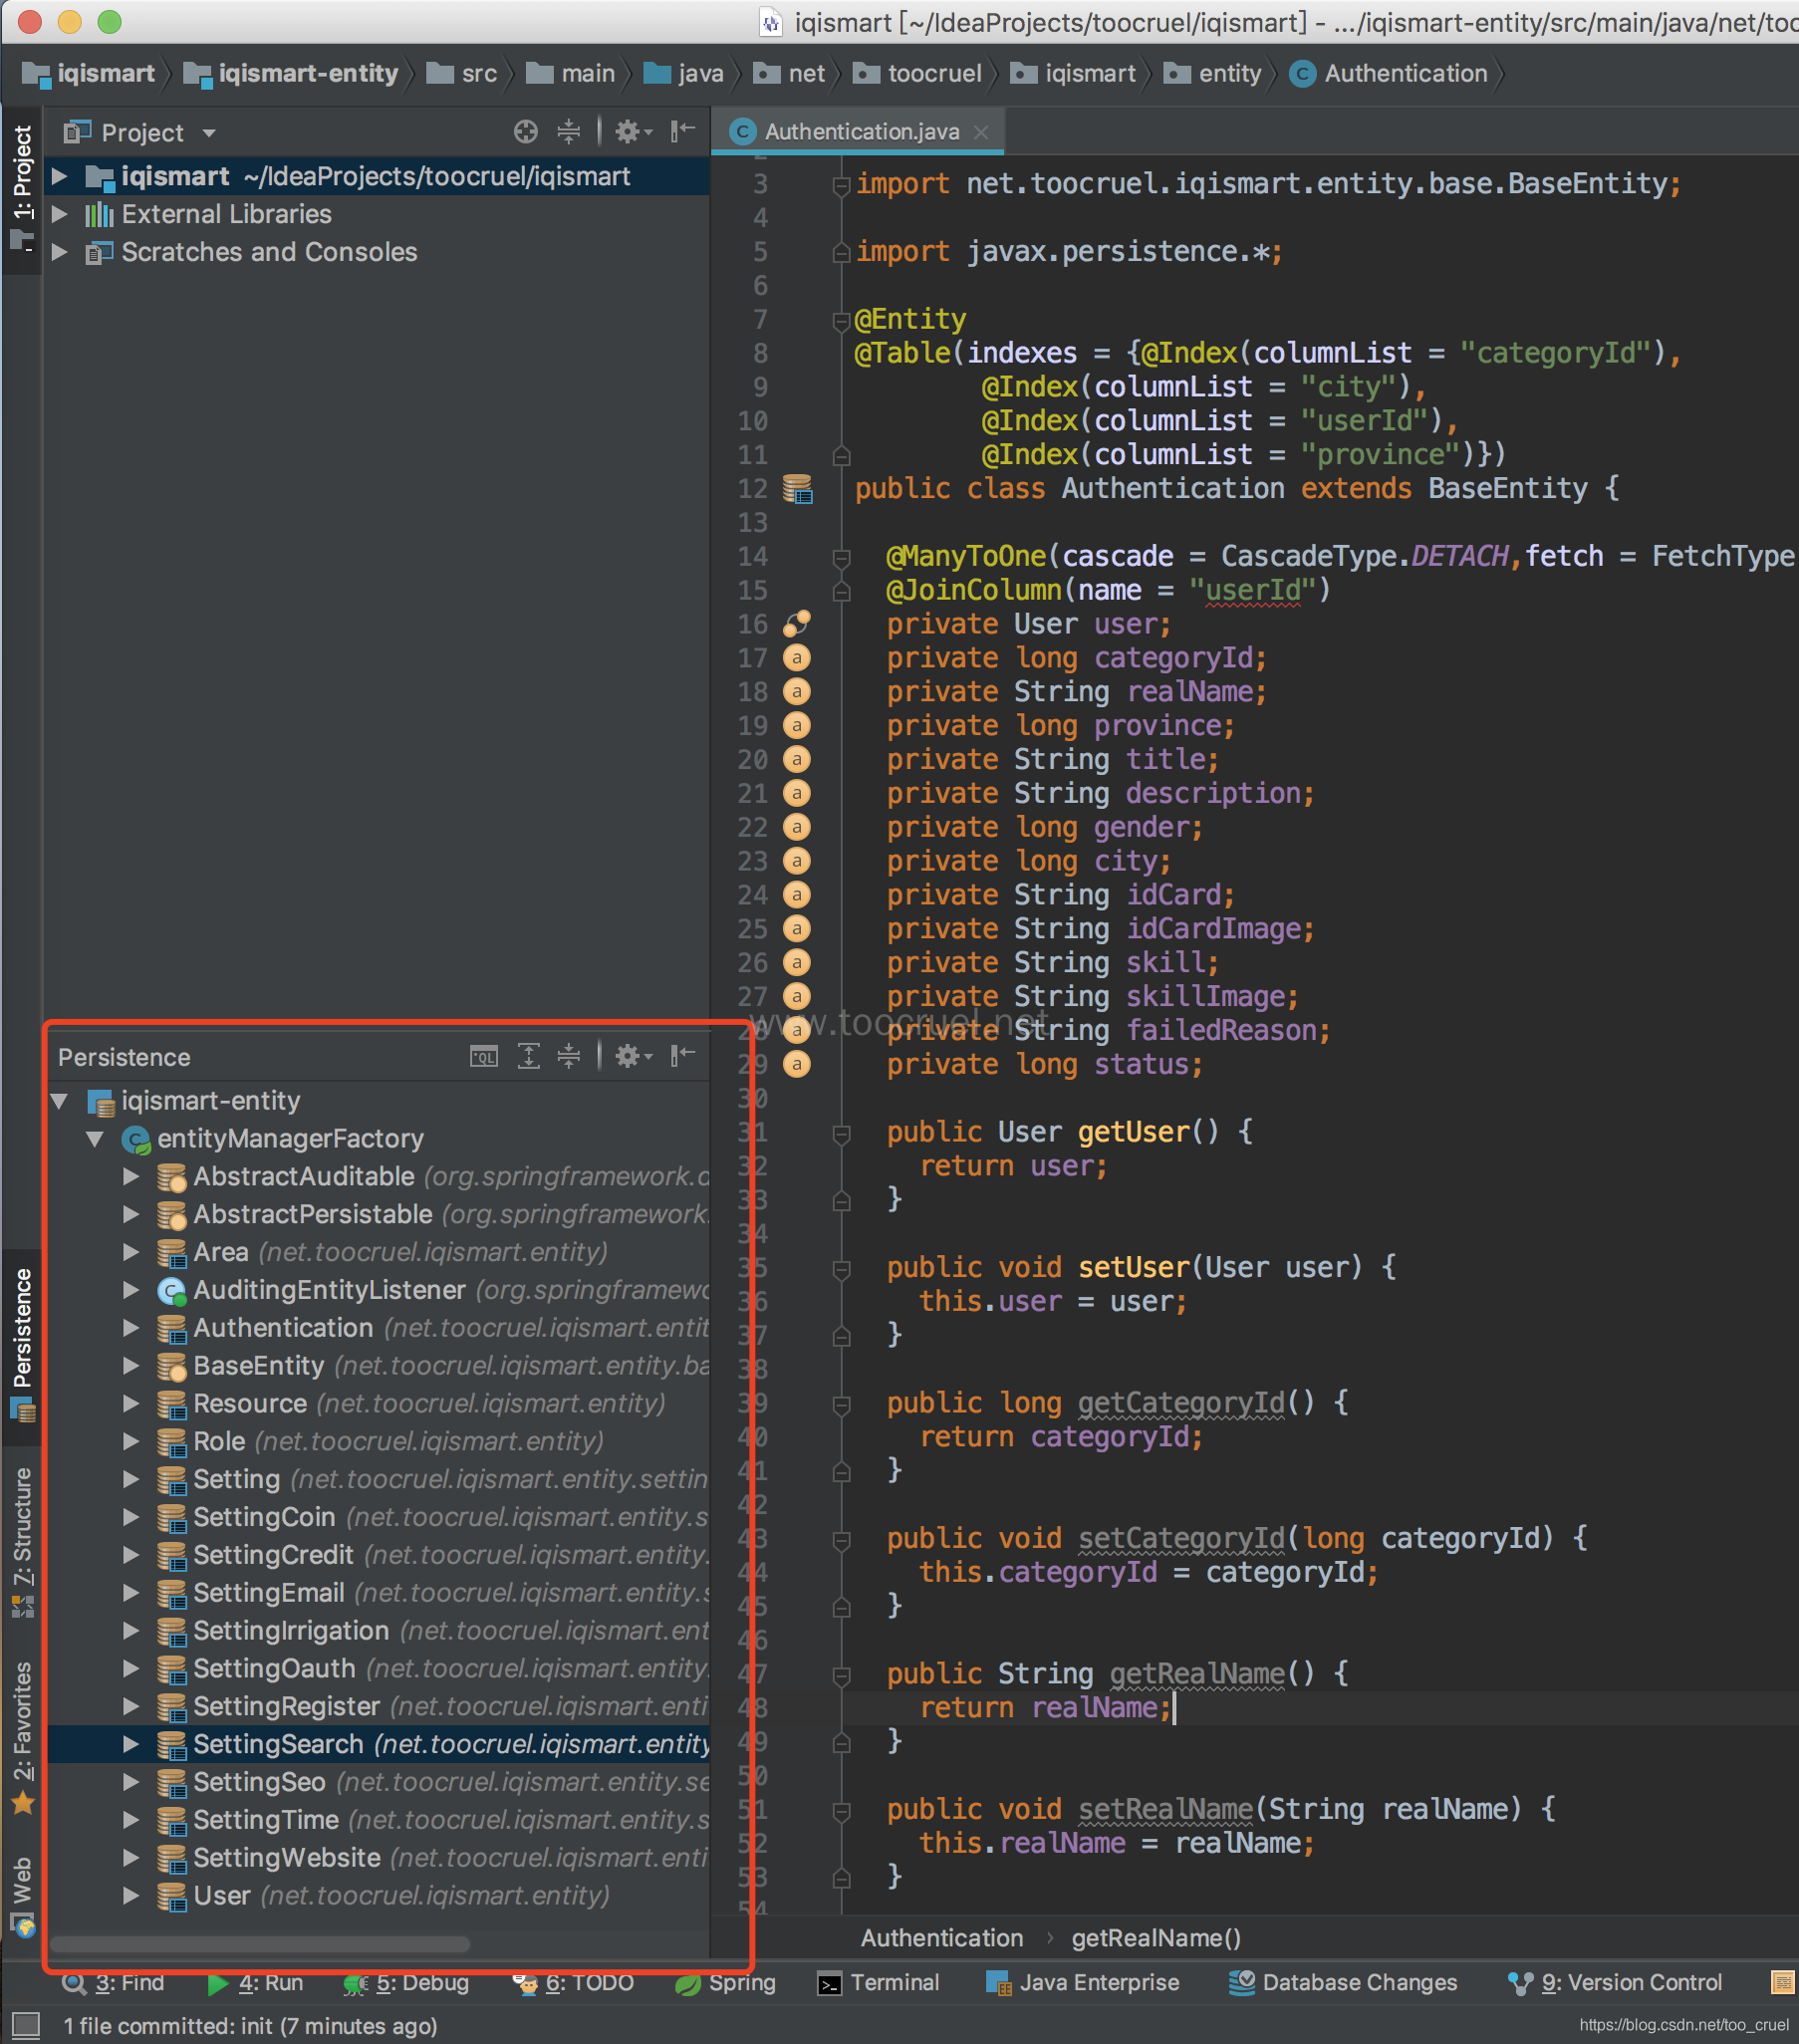Viewport: 1799px width, 2044px height.
Task: Expand the Authentication entity node
Action: tap(131, 1328)
